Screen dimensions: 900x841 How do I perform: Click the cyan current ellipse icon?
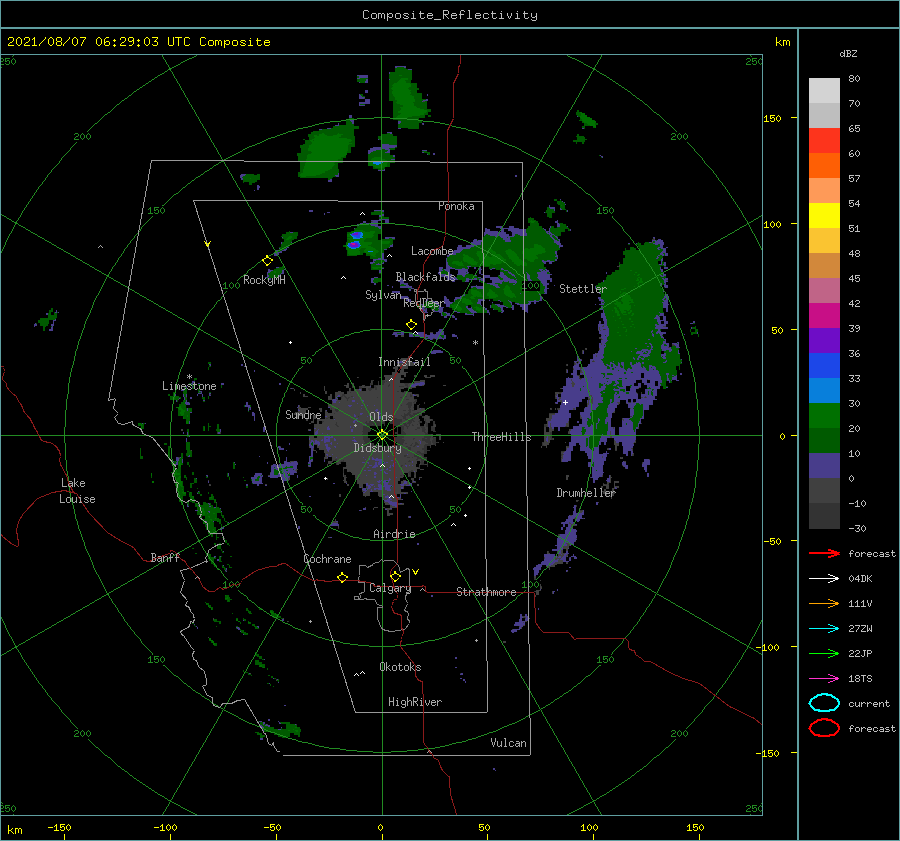(824, 703)
